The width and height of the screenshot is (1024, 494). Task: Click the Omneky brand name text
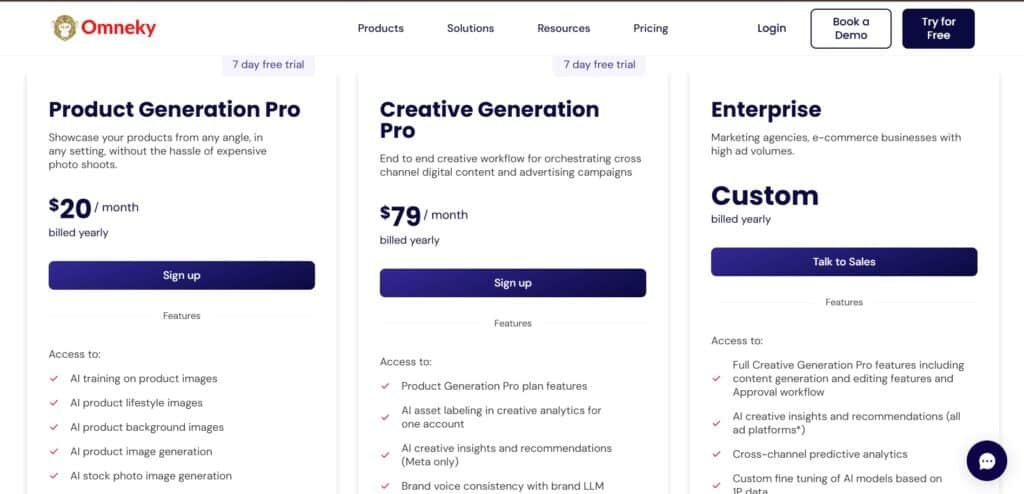(x=119, y=28)
